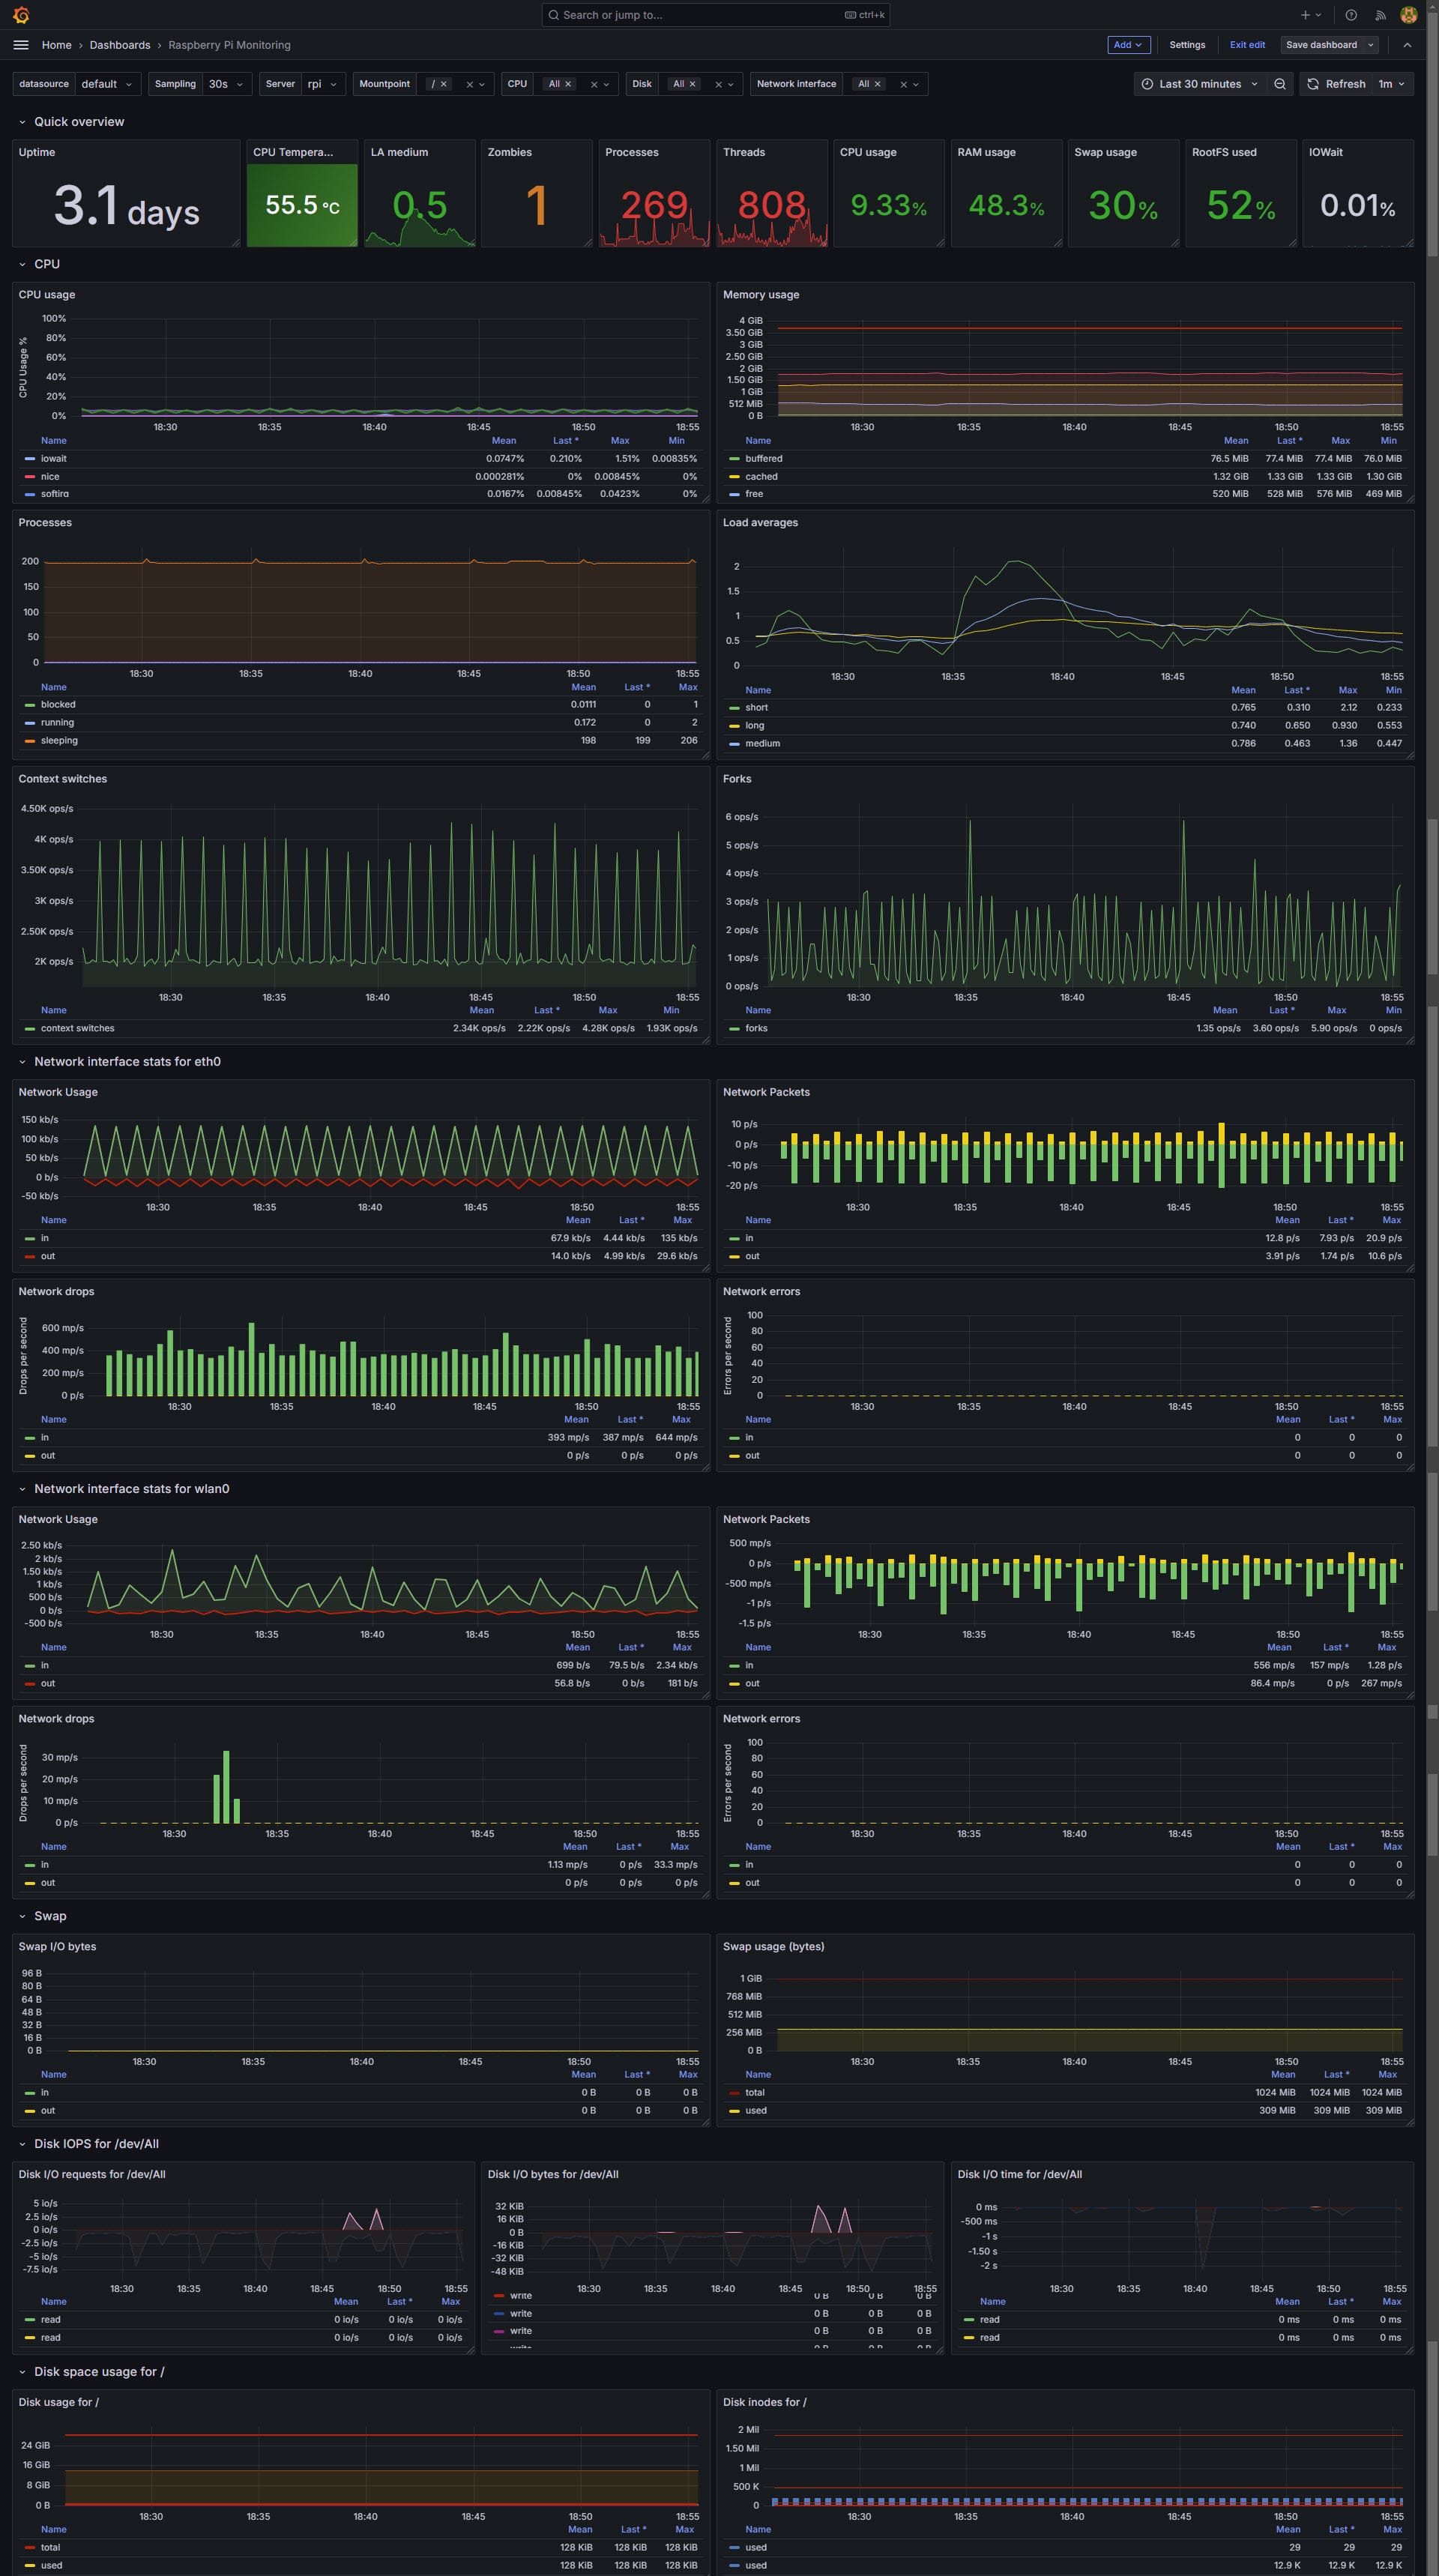
Task: Click the user avatar icon
Action: pos(1408,15)
